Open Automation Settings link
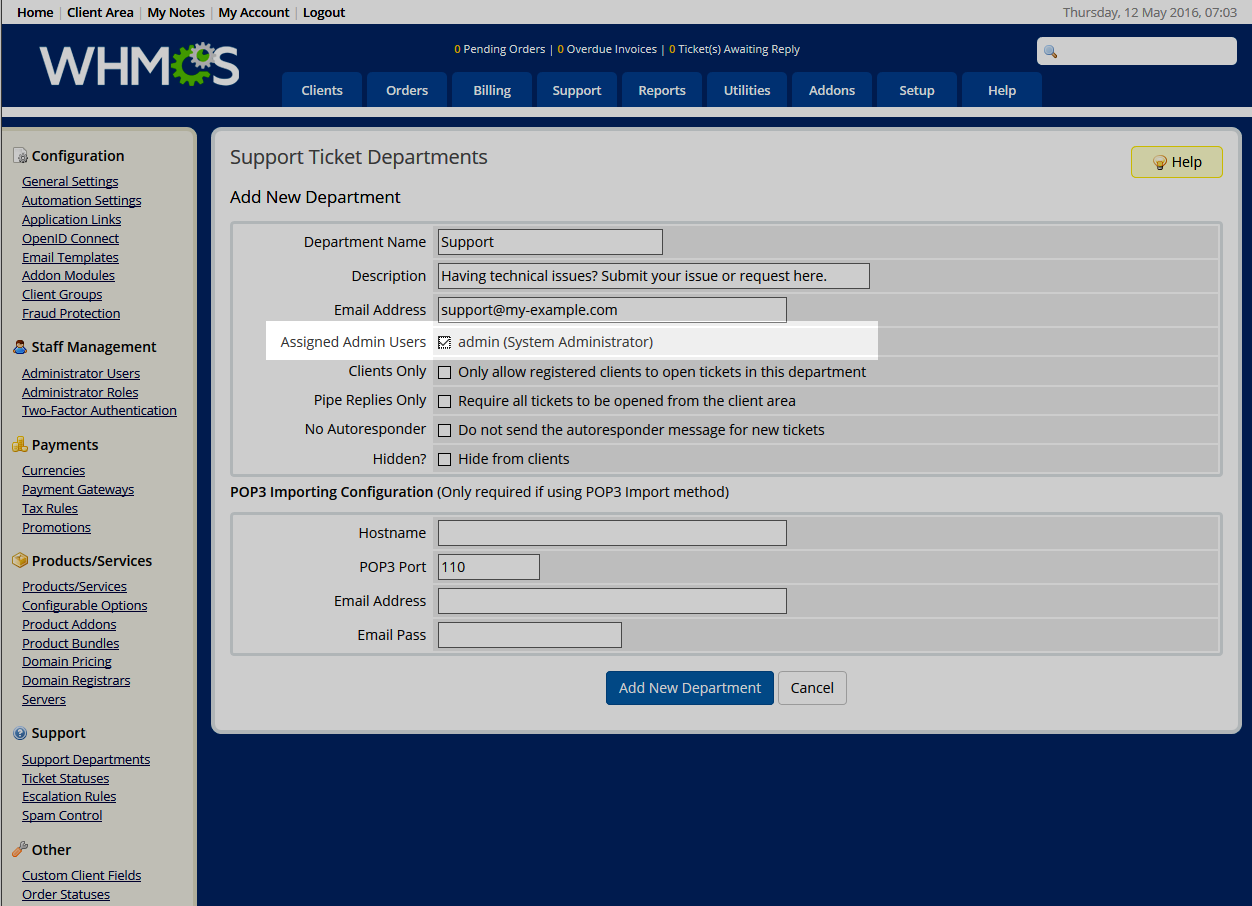This screenshot has height=906, width=1252. coord(82,201)
